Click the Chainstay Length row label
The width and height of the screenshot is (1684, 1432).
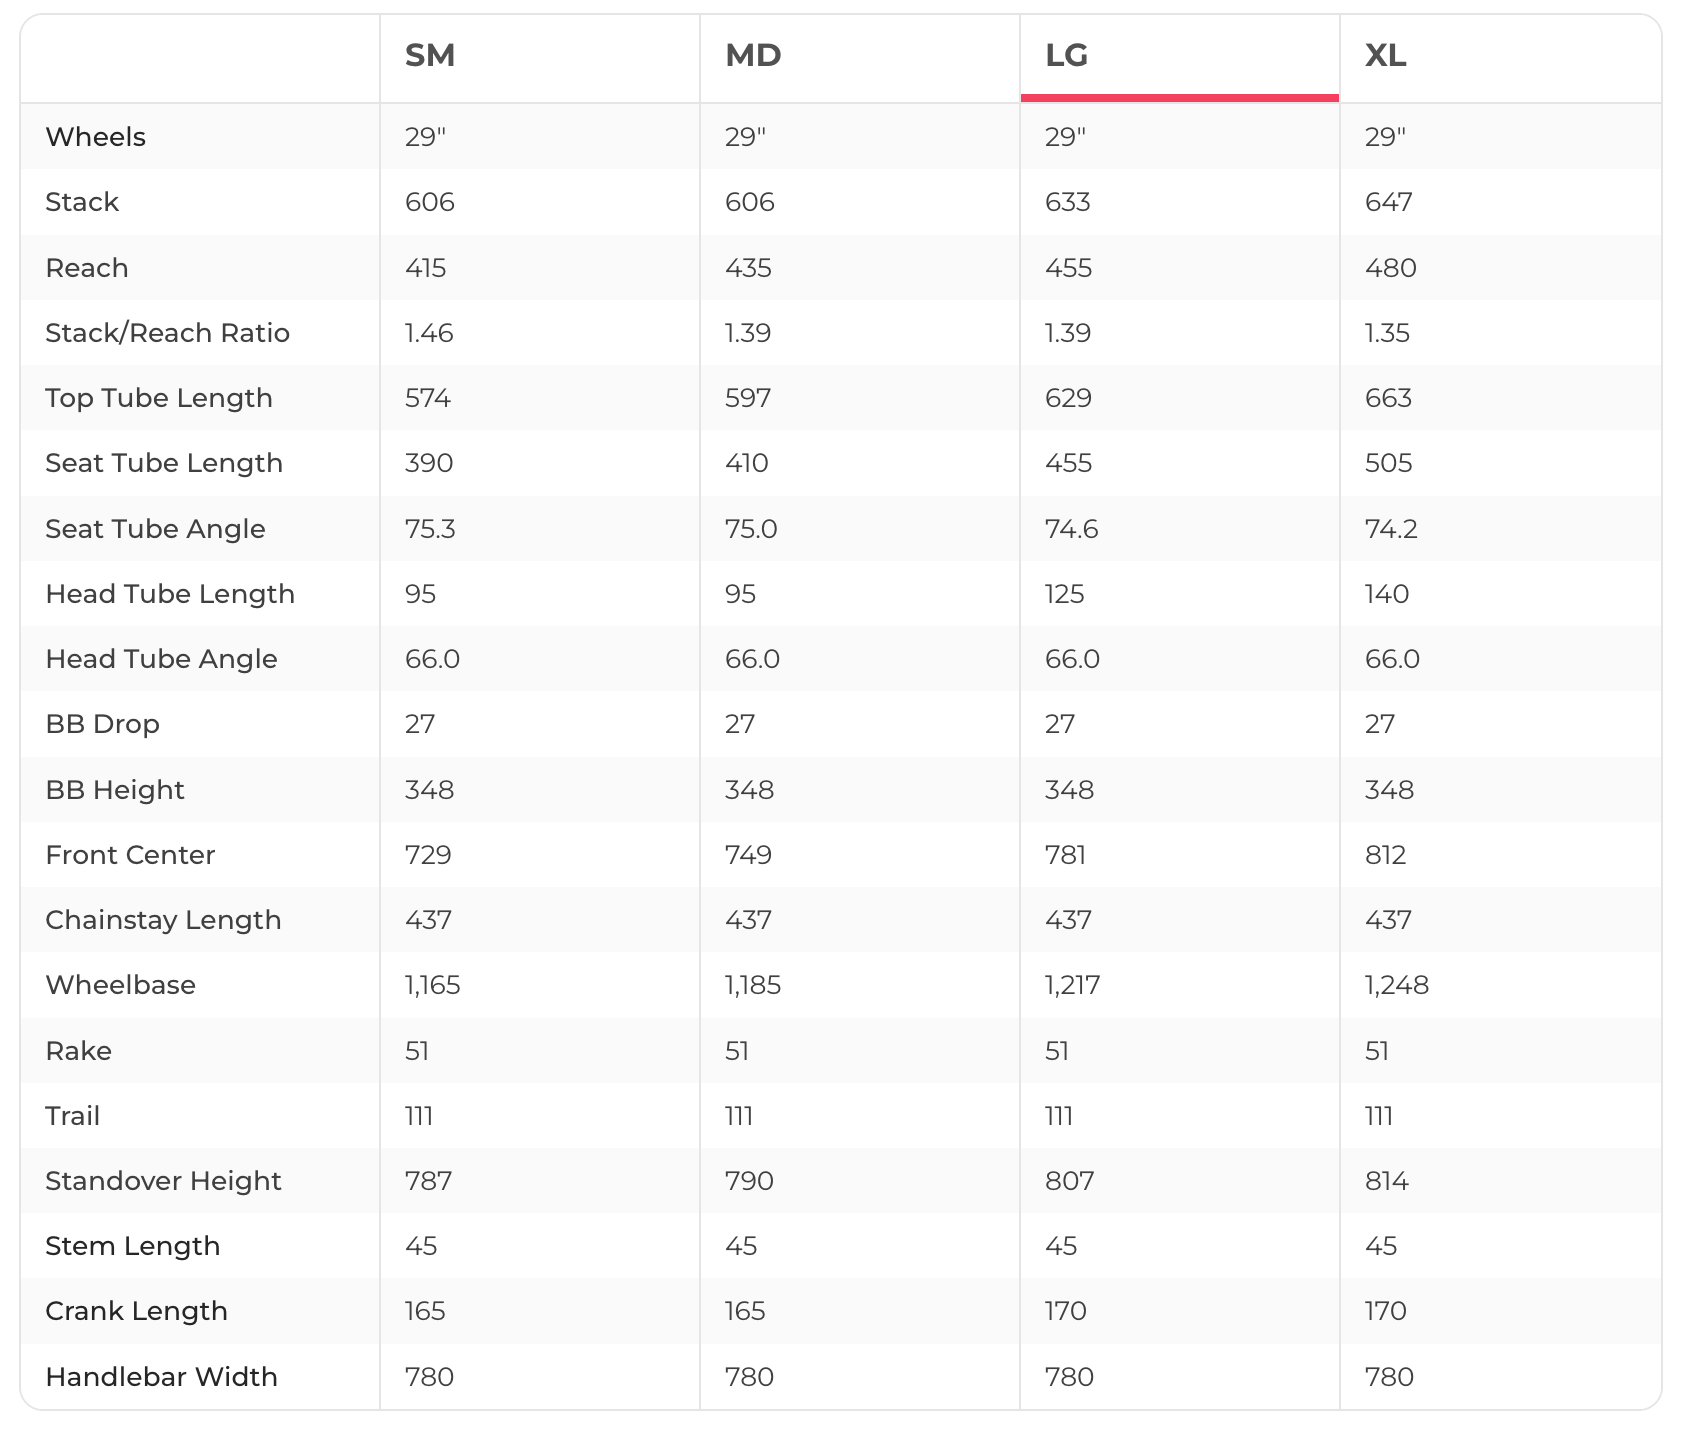[x=163, y=920]
